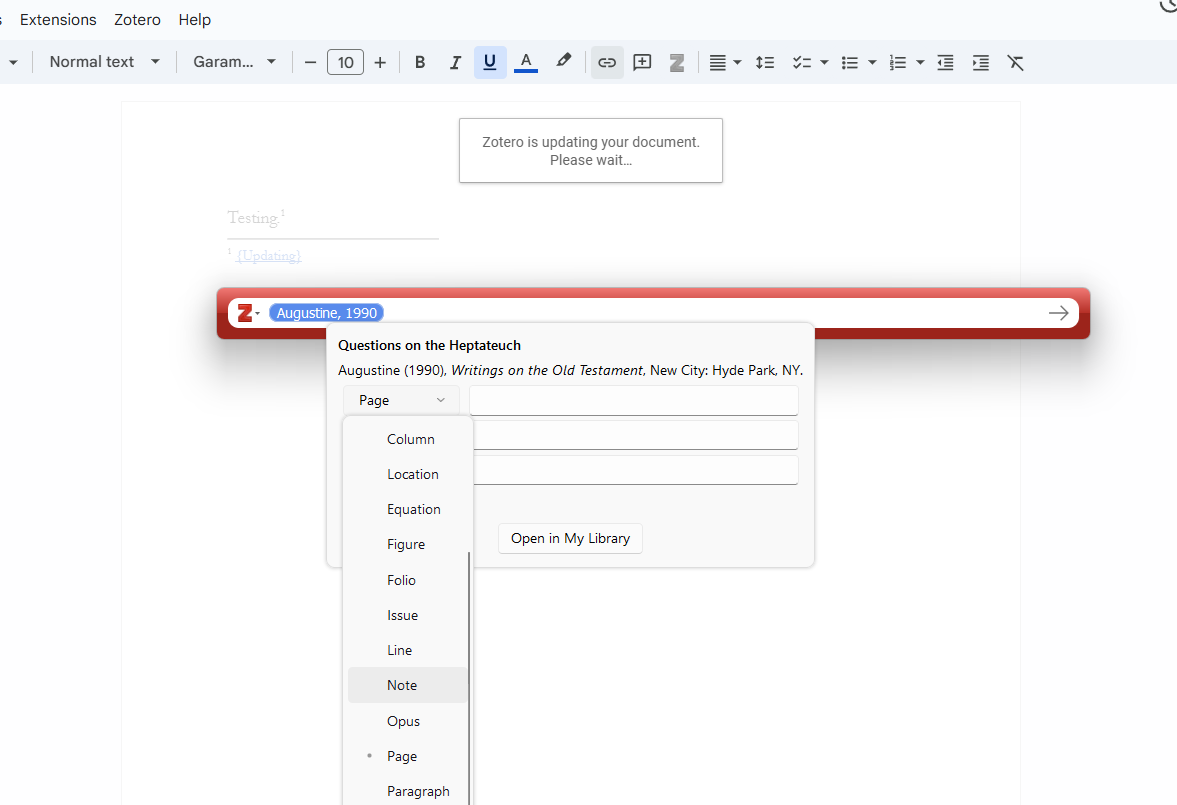
Task: Click the insert link icon
Action: pos(607,62)
